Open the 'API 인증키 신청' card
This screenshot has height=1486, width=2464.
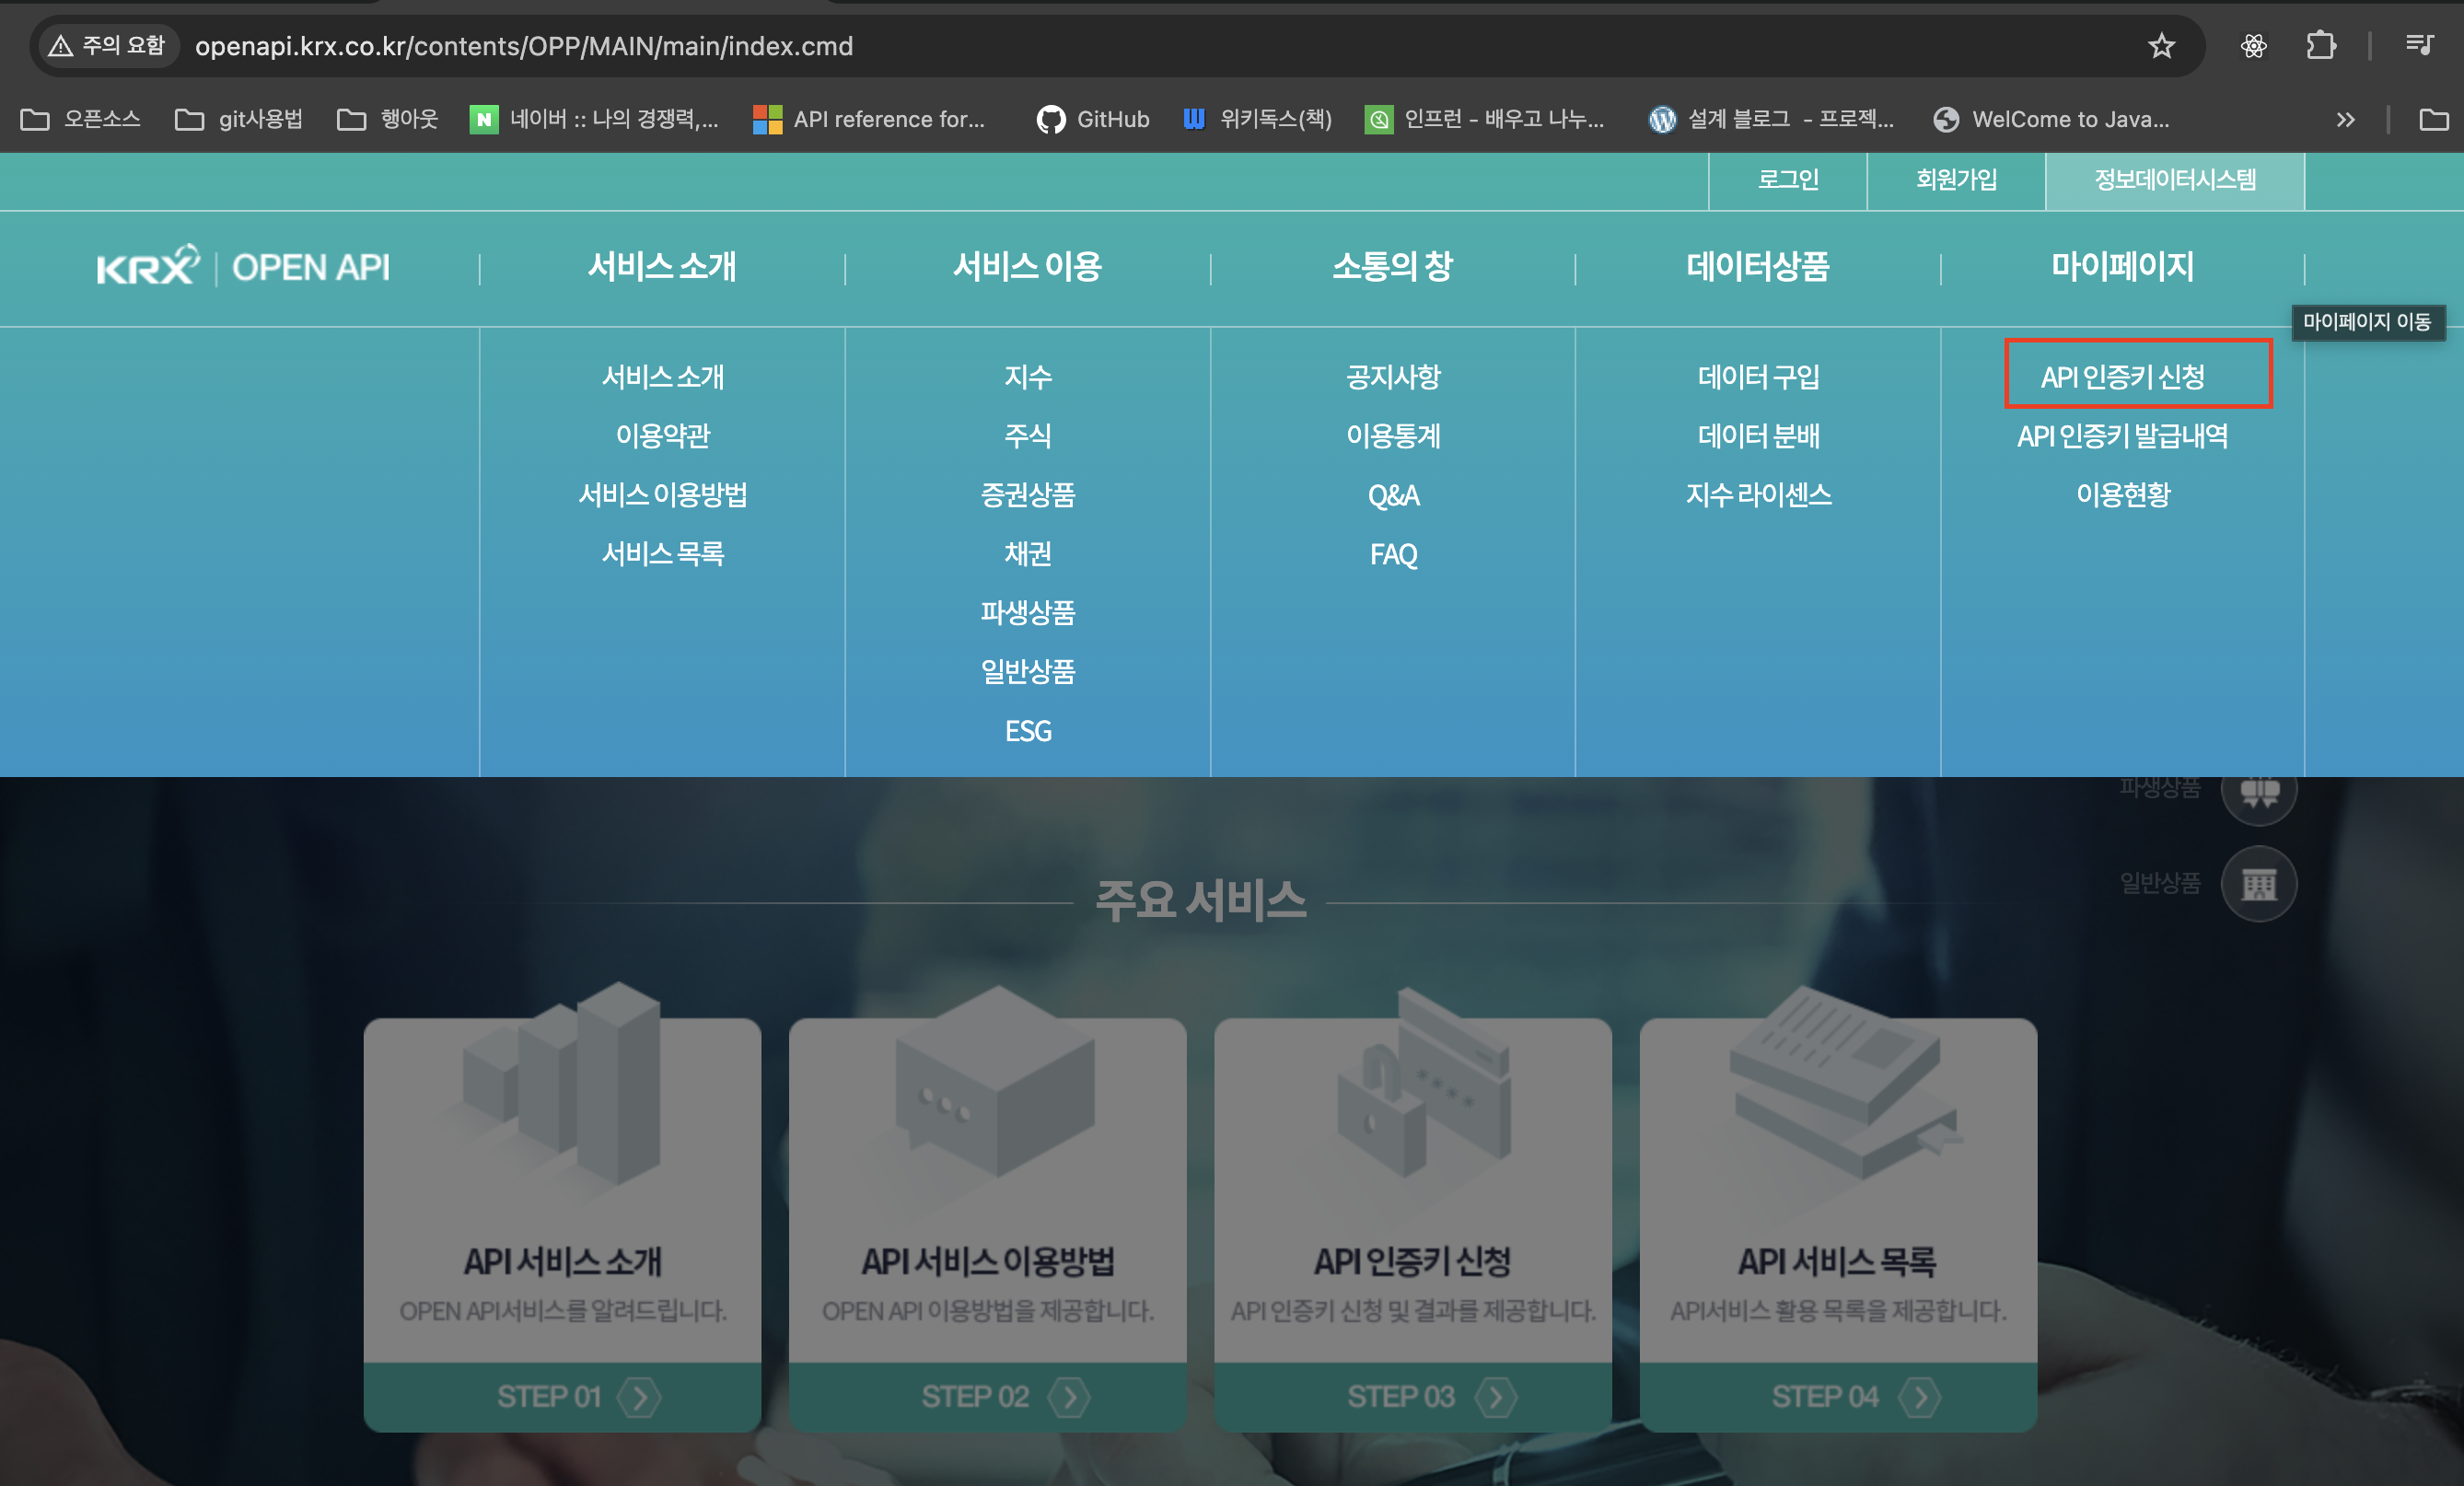click(1412, 1225)
